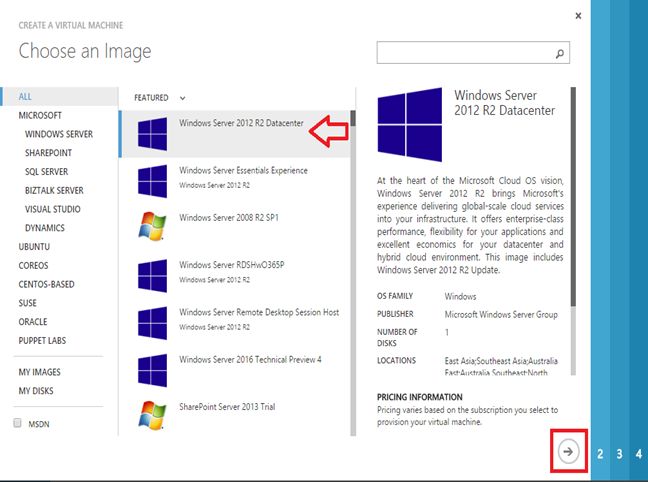Select the BIZTALK SERVER subcategory
This screenshot has width=648, height=482.
tap(54, 191)
